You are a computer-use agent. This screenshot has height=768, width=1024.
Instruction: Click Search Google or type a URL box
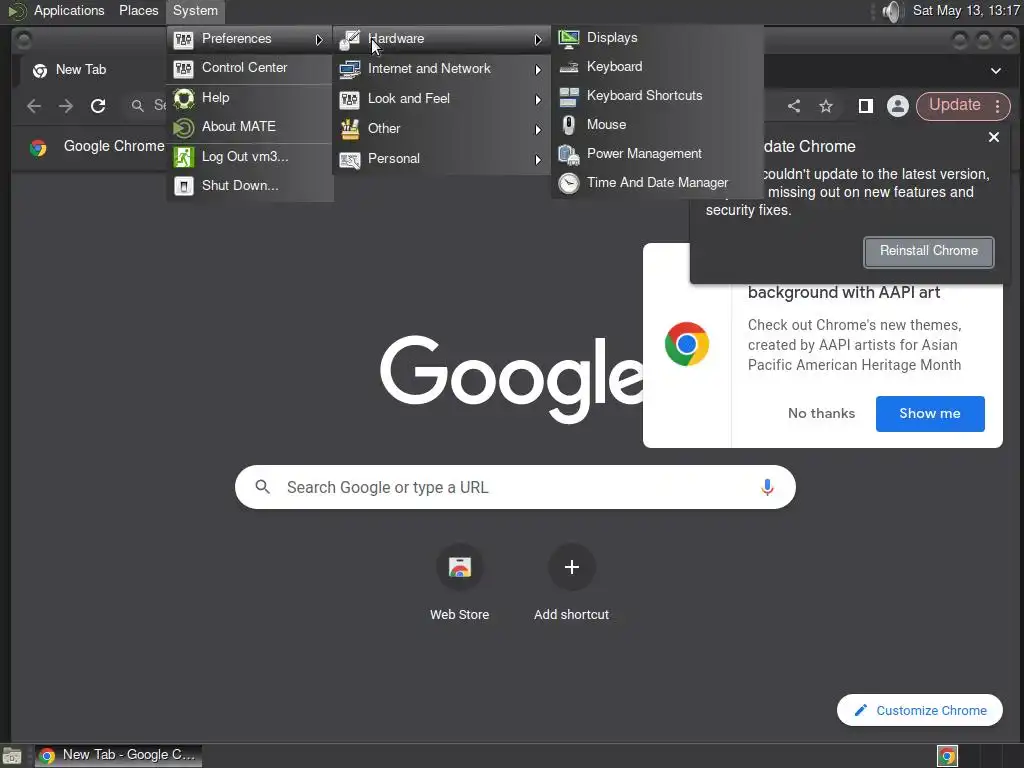point(515,487)
